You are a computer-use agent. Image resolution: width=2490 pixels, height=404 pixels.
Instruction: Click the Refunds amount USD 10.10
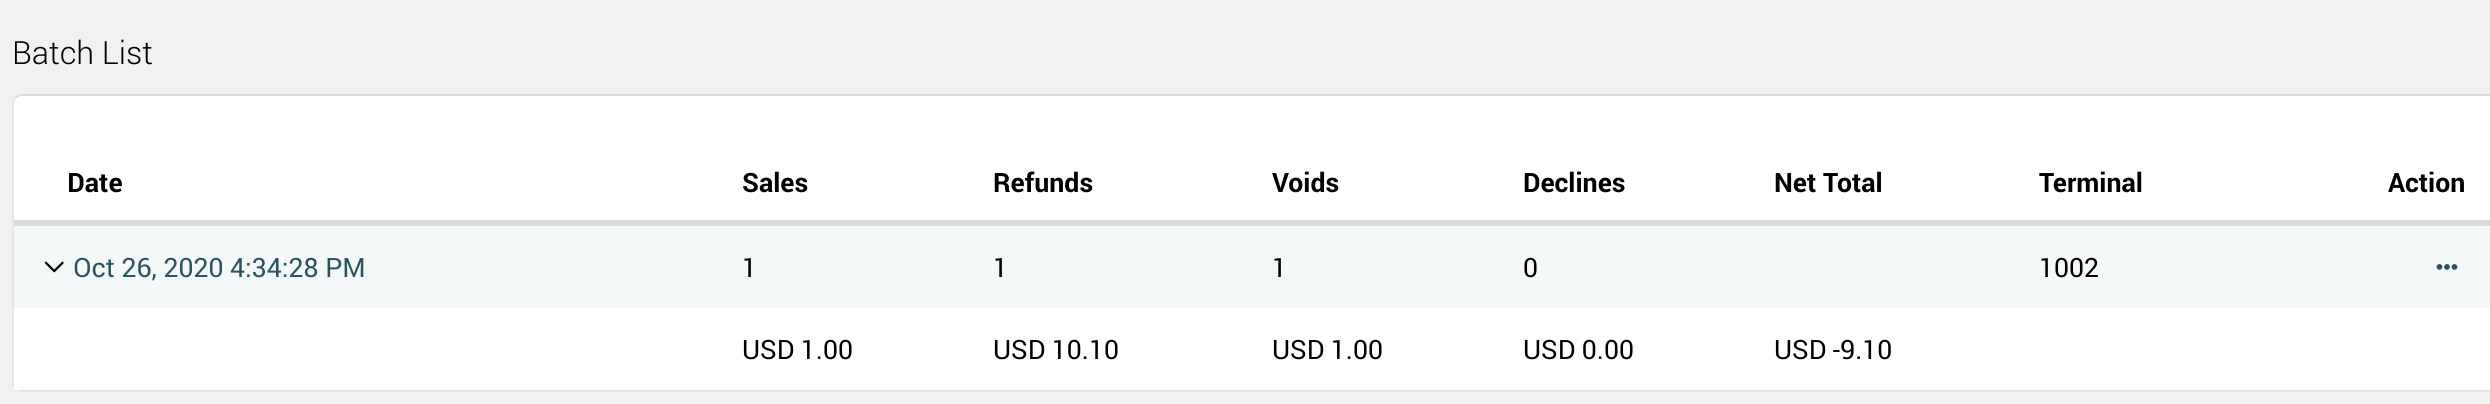[x=1055, y=350]
